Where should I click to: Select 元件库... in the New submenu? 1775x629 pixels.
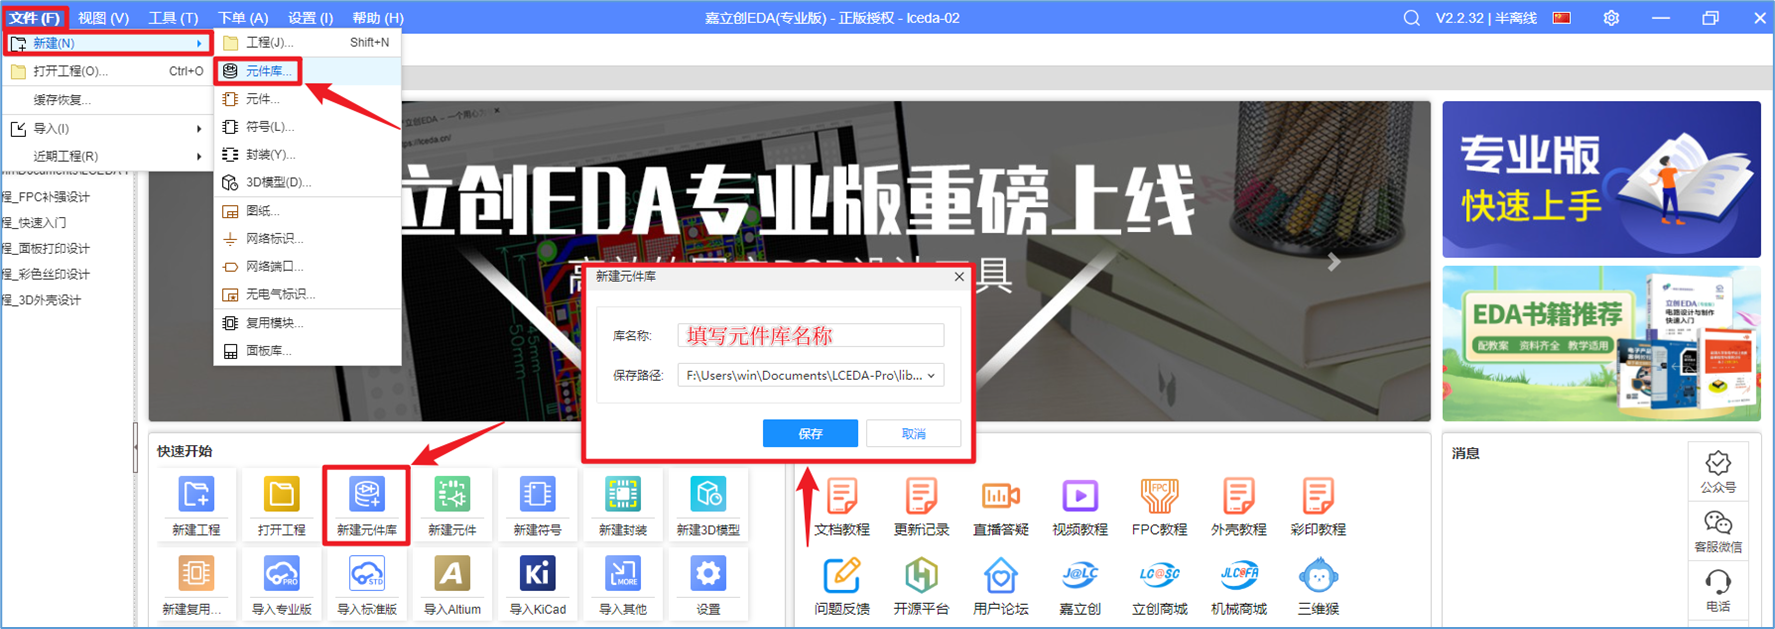(x=307, y=71)
